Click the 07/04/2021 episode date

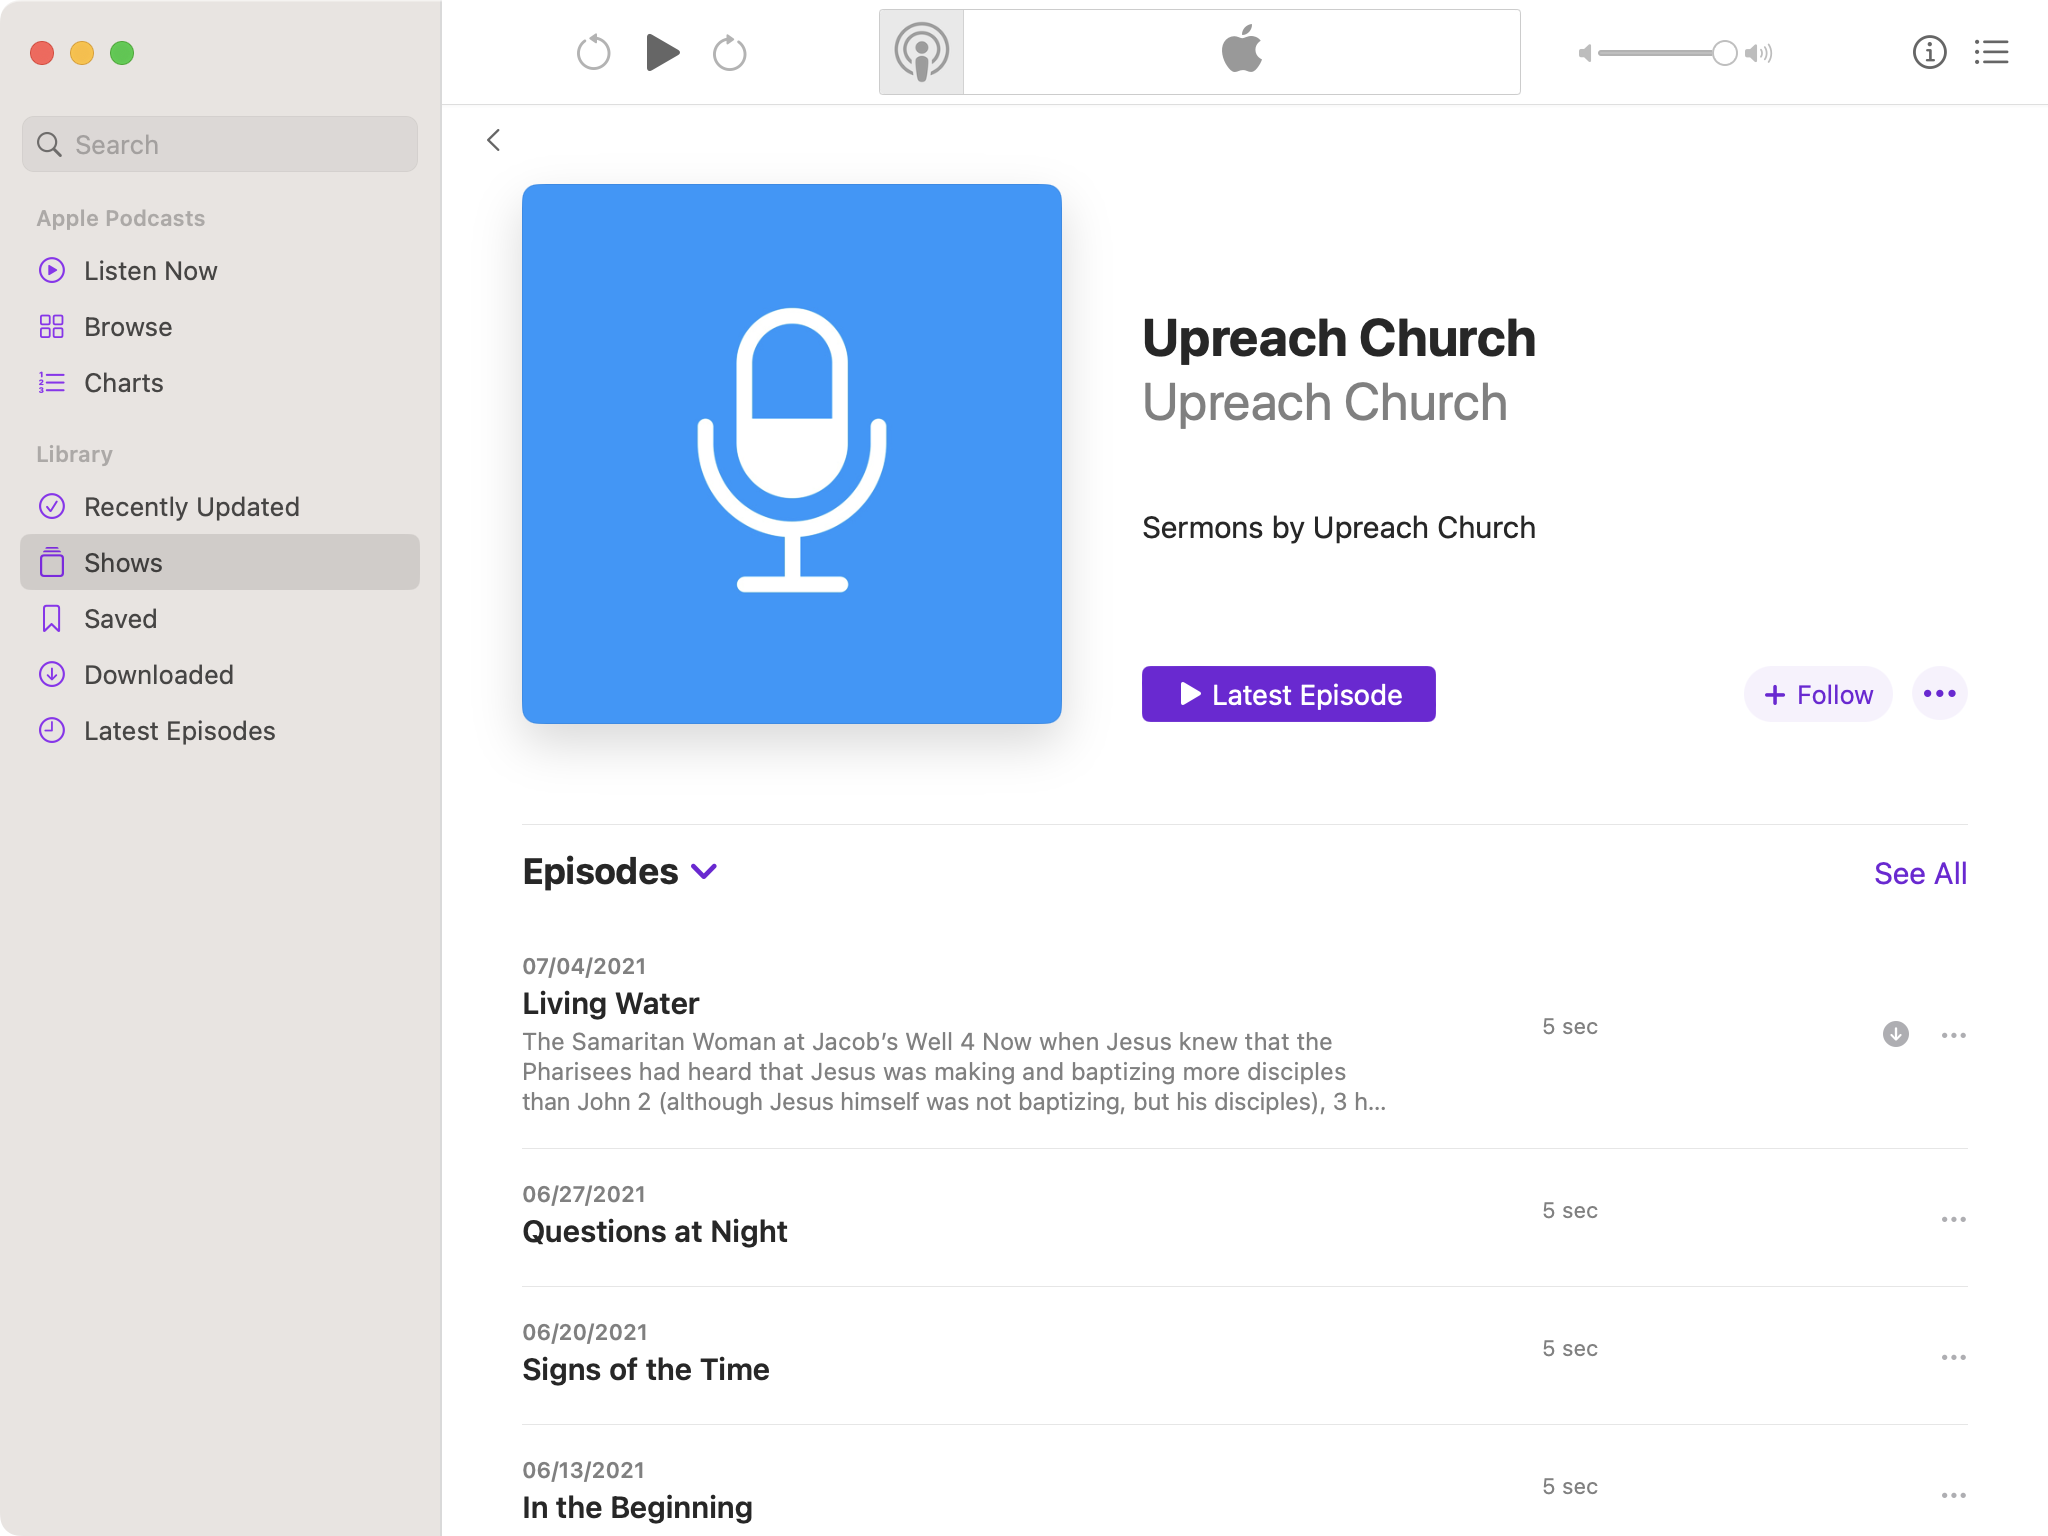tap(584, 966)
